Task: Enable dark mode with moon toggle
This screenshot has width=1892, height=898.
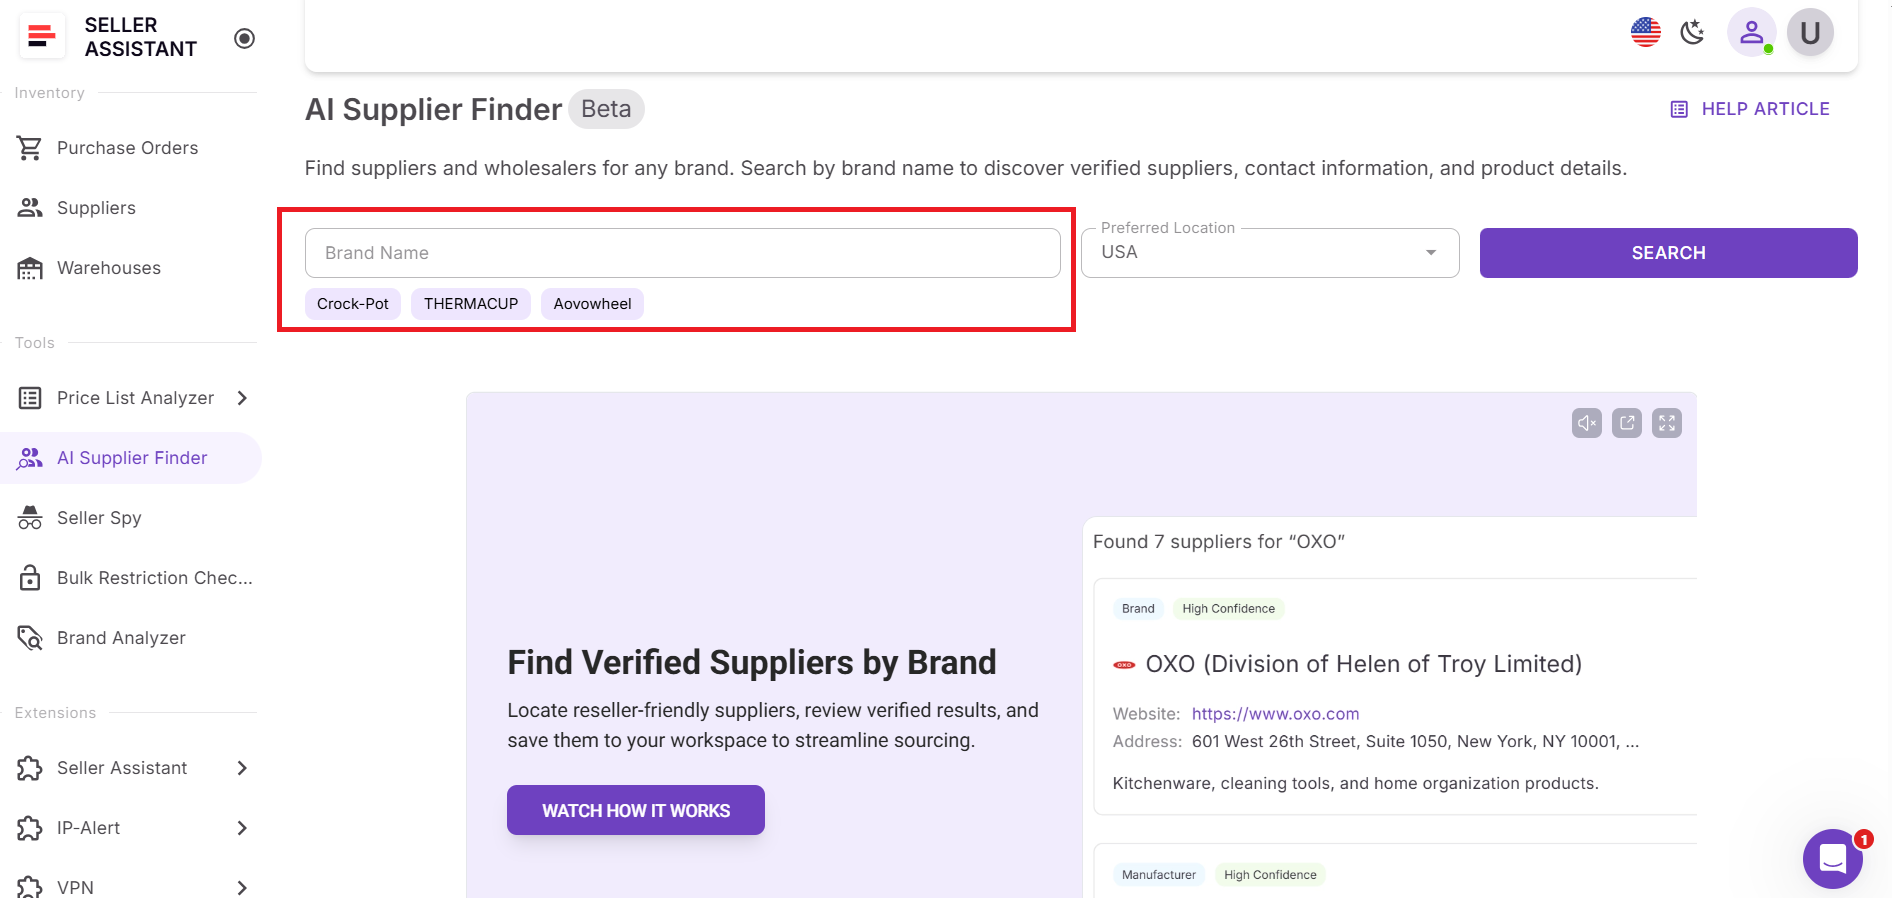Action: [x=1693, y=32]
